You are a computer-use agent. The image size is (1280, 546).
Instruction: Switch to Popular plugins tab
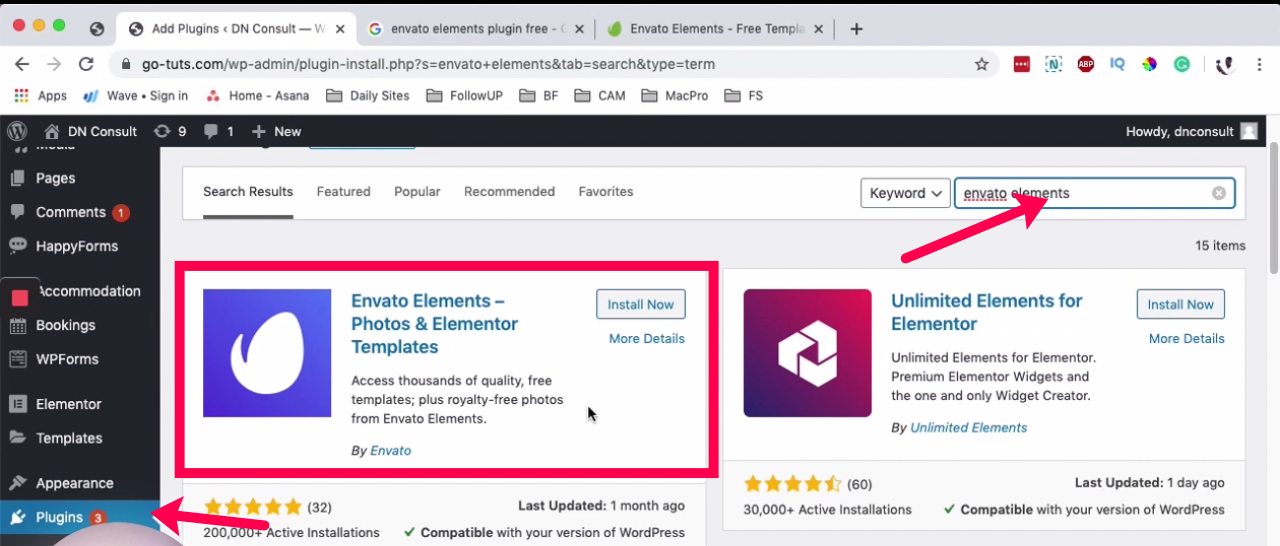pos(417,192)
